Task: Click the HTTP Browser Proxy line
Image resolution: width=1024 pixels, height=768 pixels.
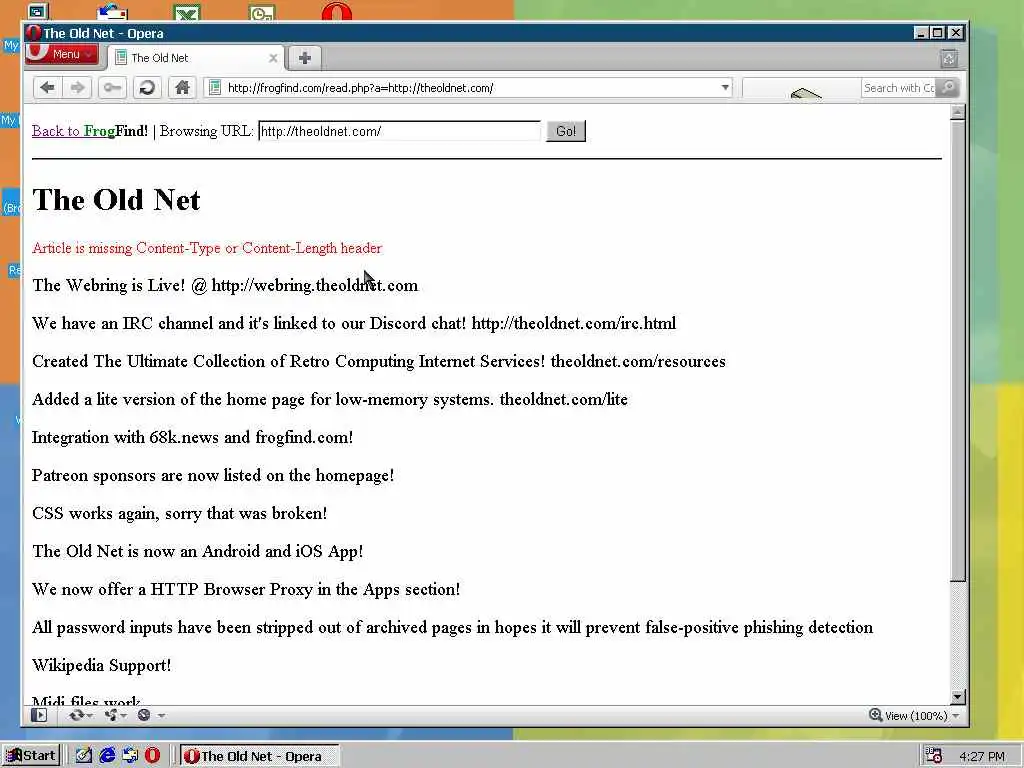Action: click(246, 589)
